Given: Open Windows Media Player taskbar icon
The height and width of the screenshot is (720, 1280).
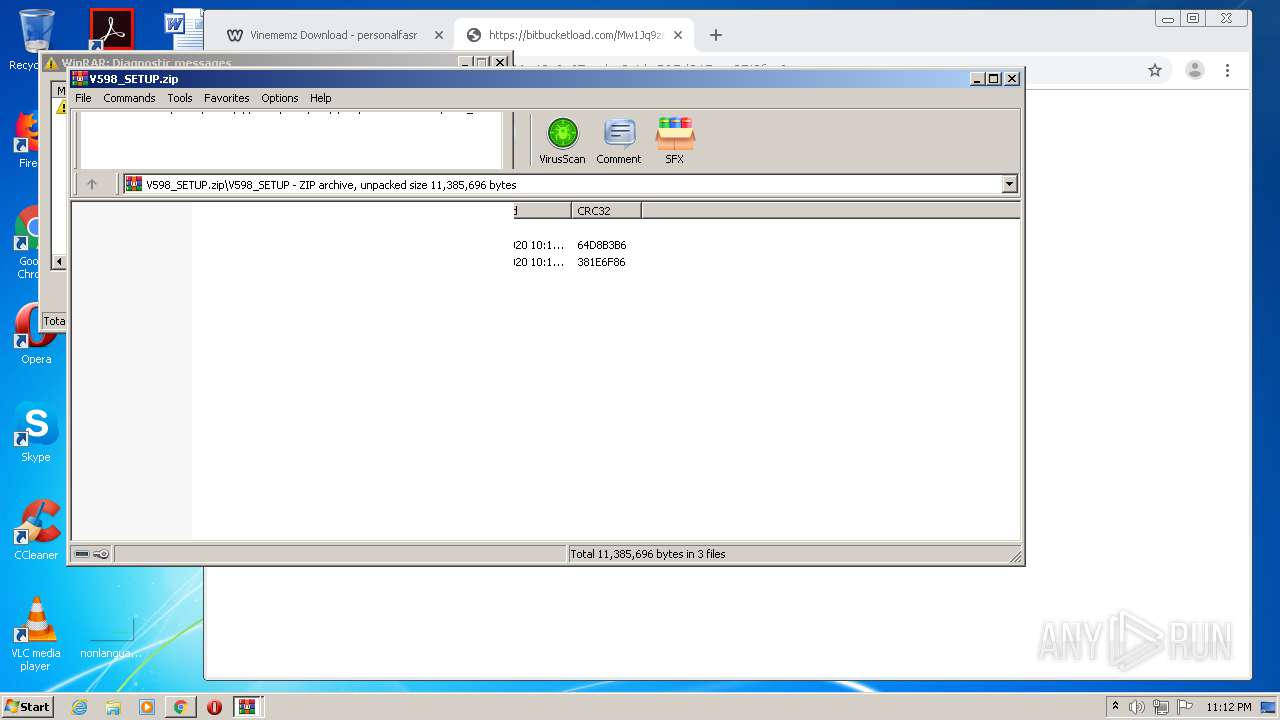Looking at the screenshot, I should point(147,707).
